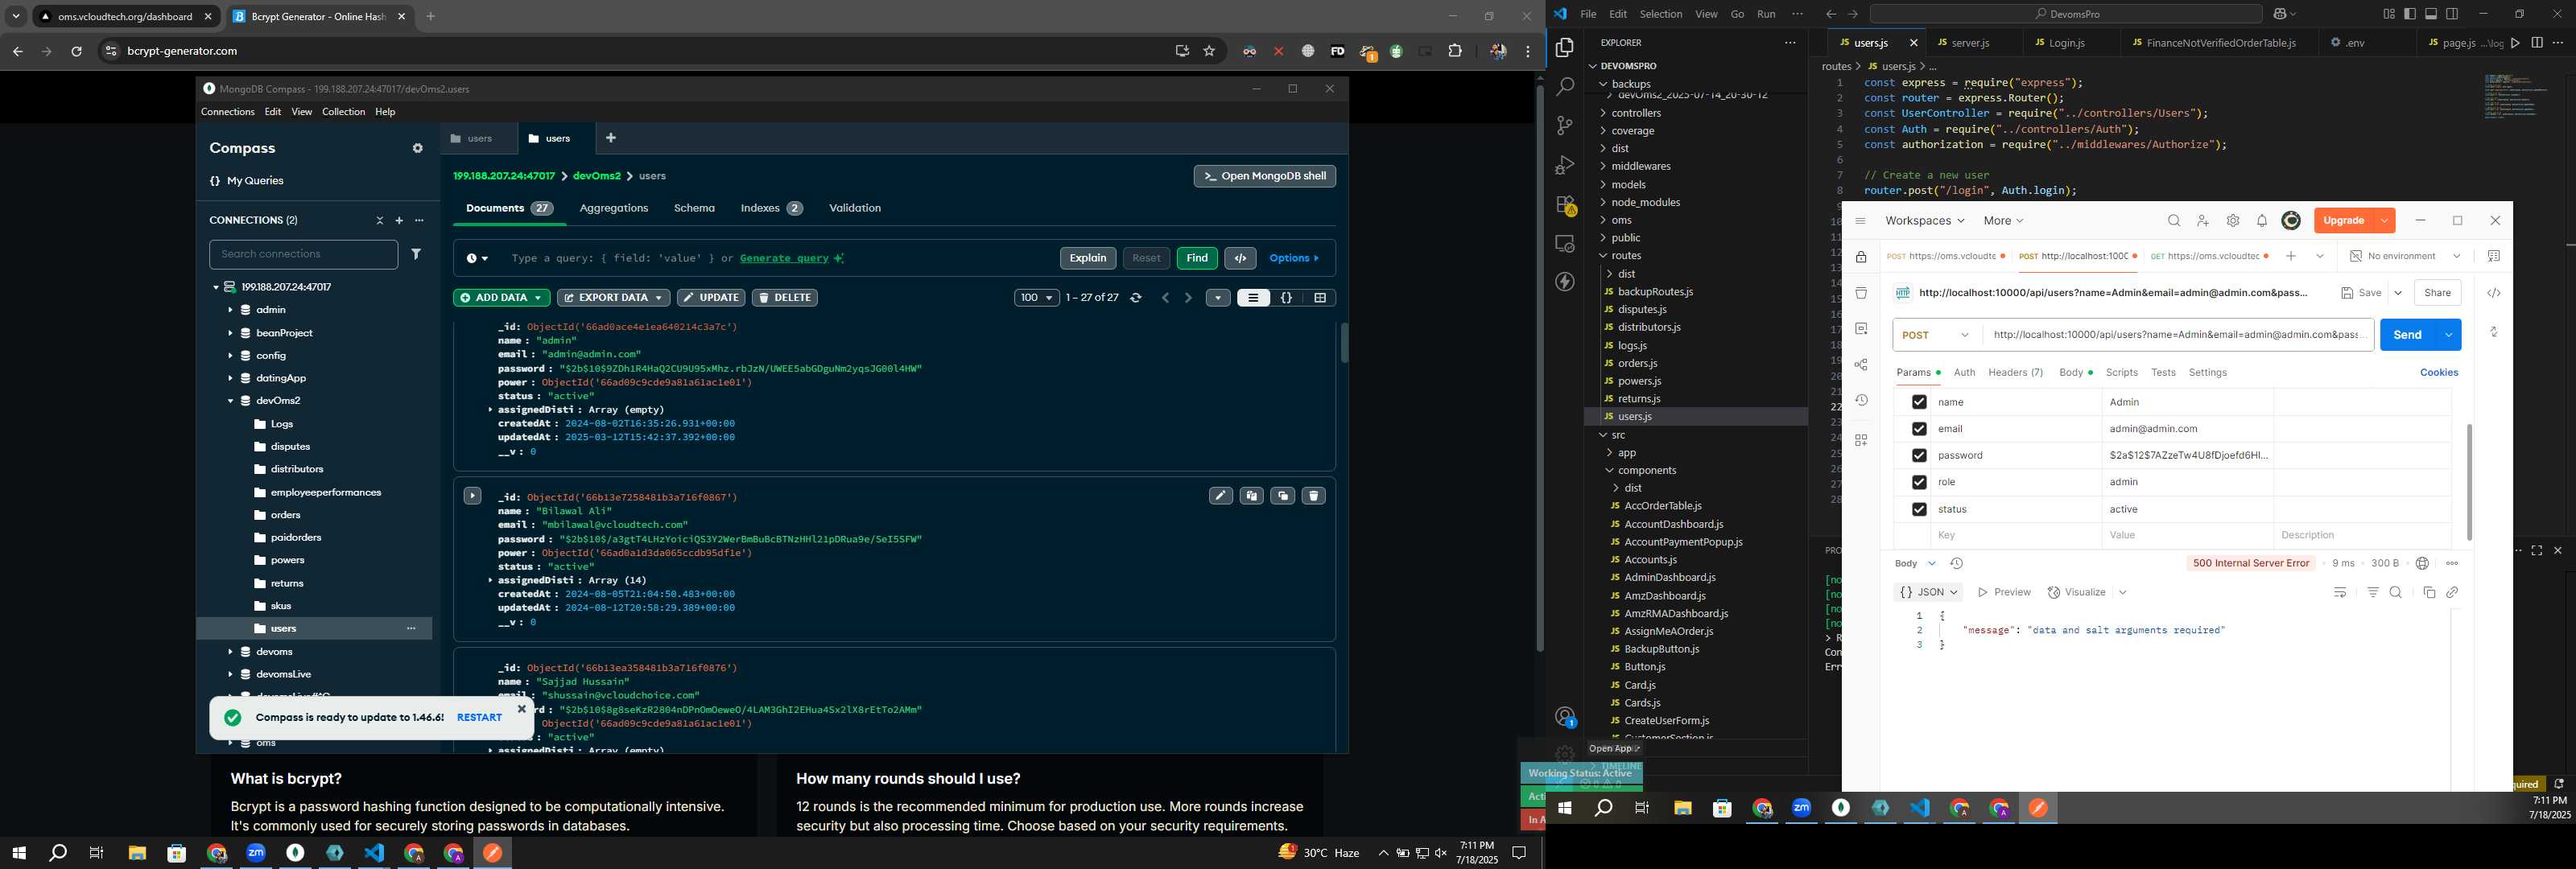
Task: Invite collaborators in Postman header
Action: tap(2203, 221)
